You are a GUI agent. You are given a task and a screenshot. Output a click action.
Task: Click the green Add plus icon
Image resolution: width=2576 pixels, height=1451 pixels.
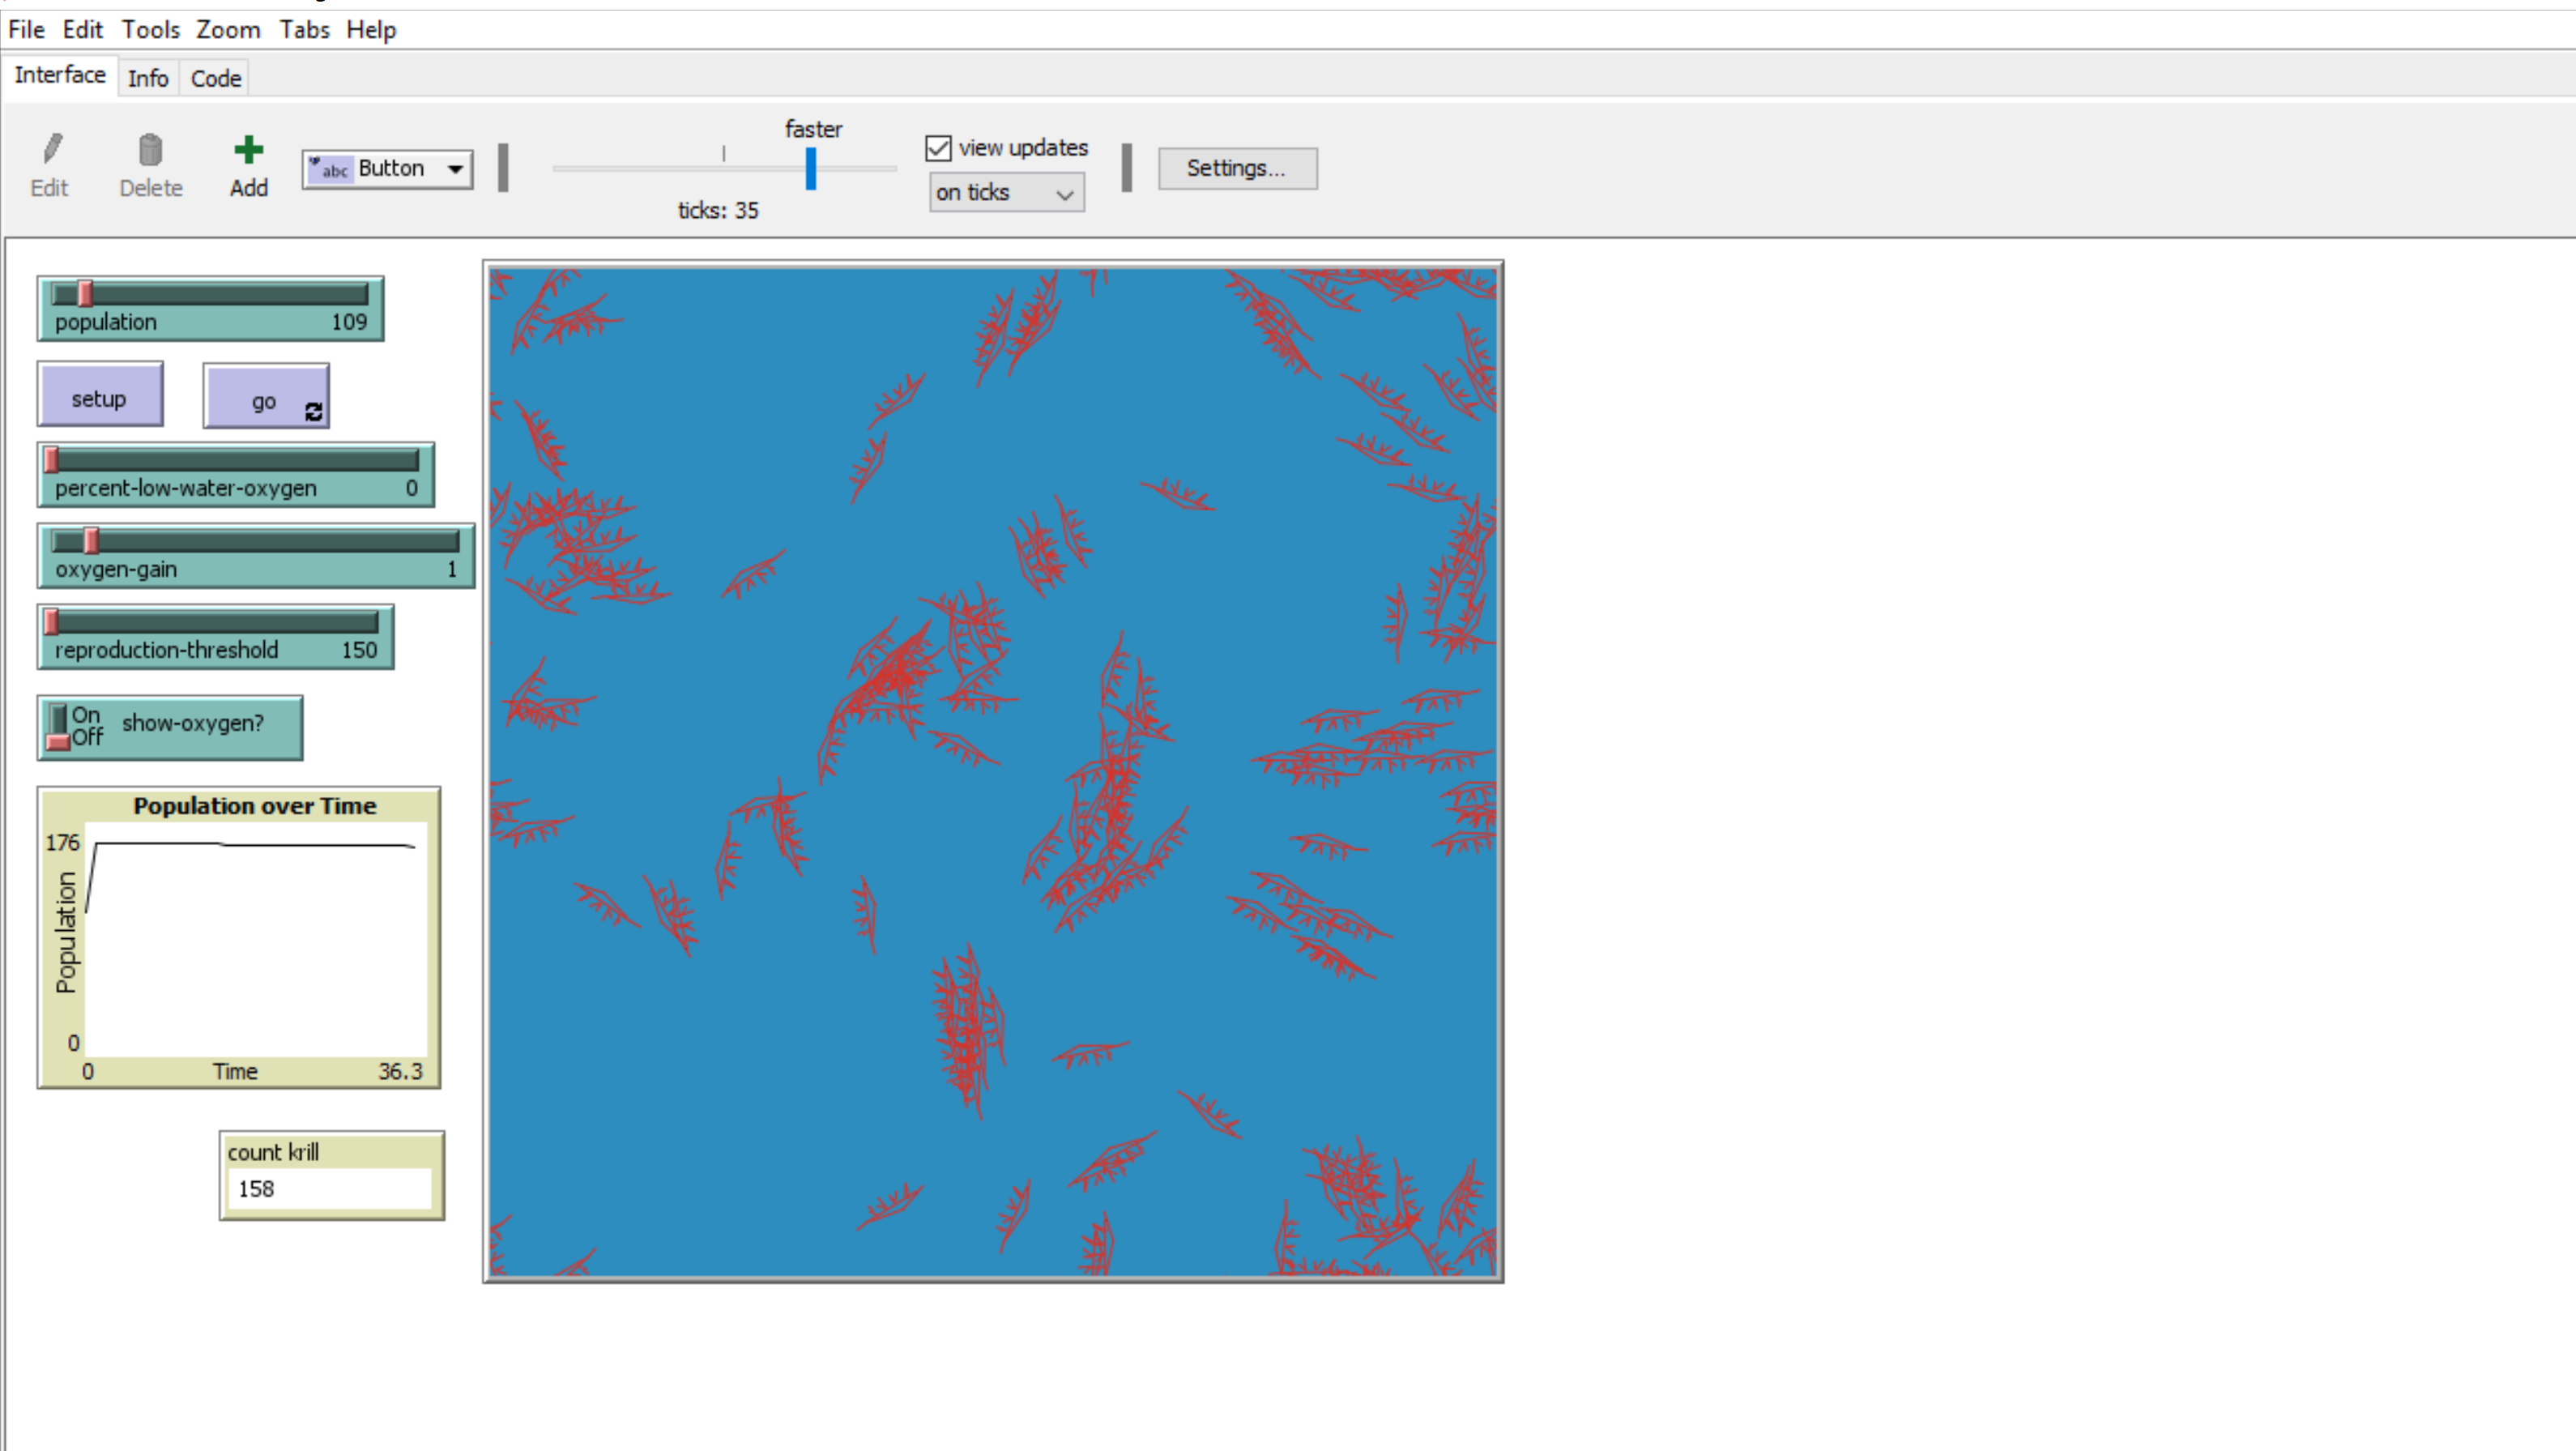tap(248, 150)
